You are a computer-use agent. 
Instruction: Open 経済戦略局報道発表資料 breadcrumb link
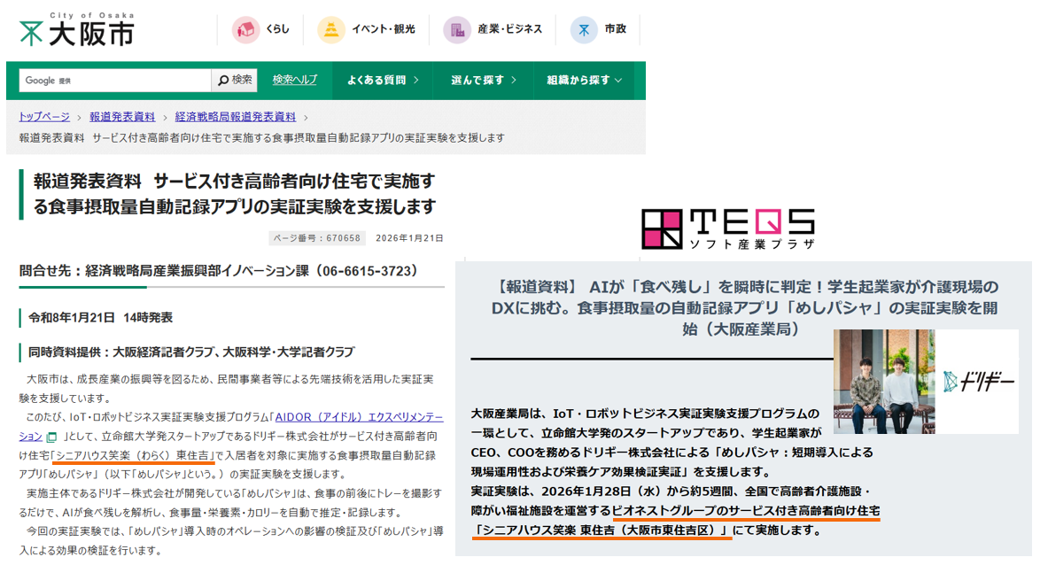pos(235,117)
